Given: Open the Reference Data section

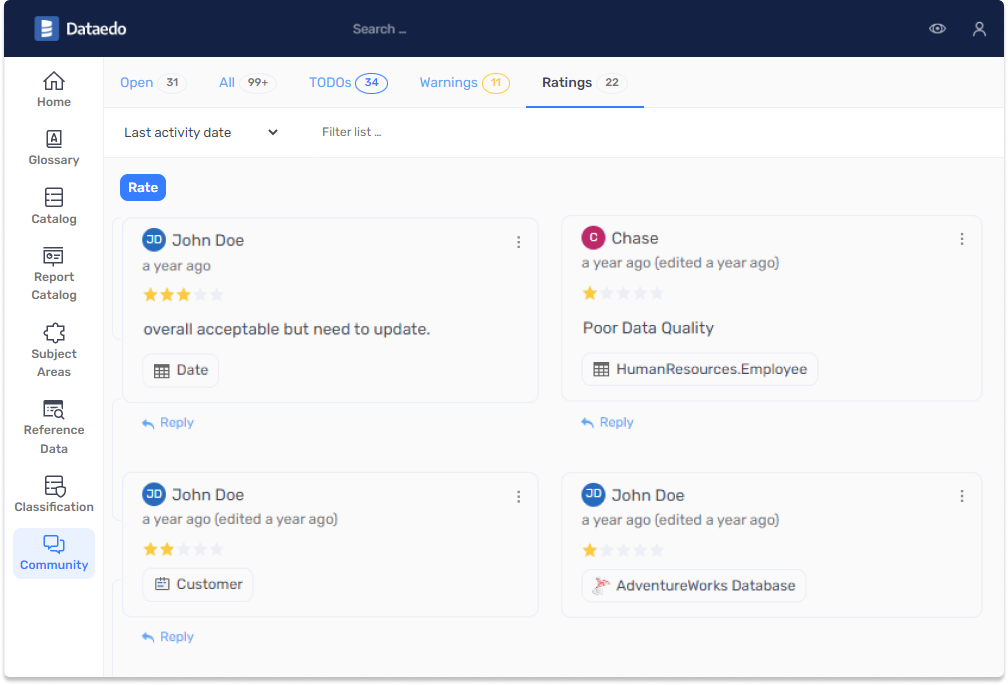Looking at the screenshot, I should point(54,422).
